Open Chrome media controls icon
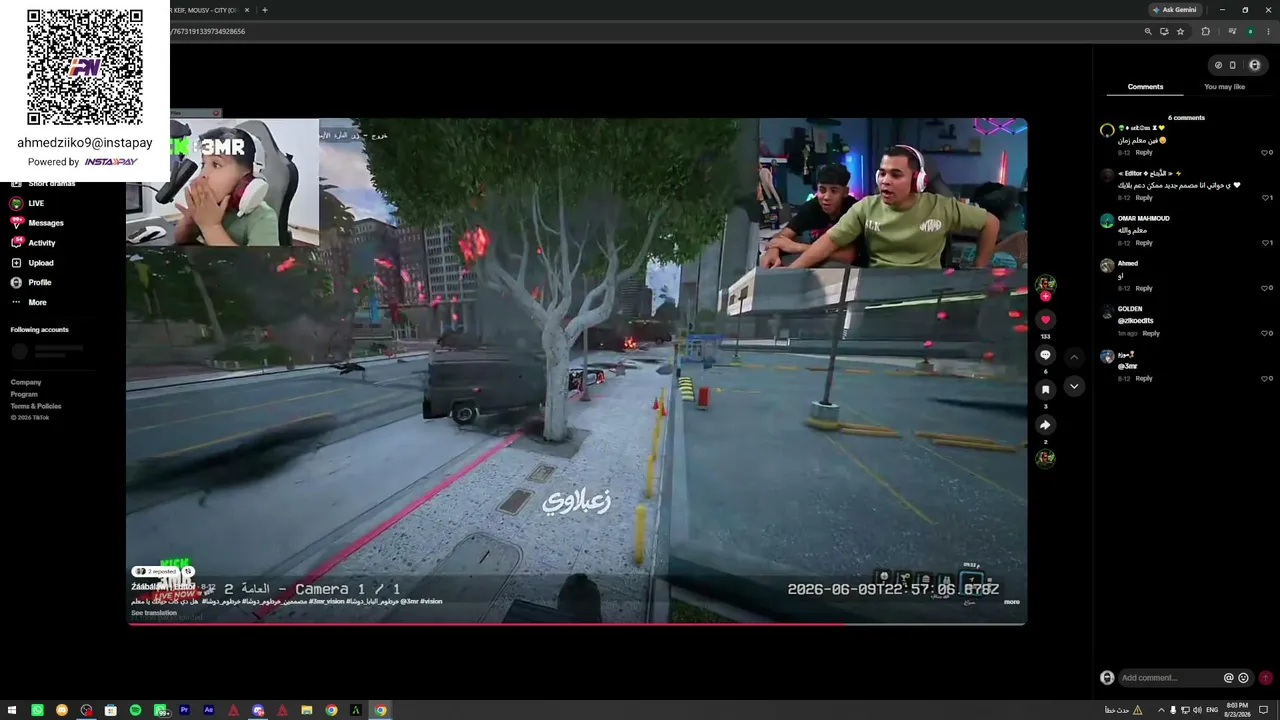 (x=1232, y=31)
